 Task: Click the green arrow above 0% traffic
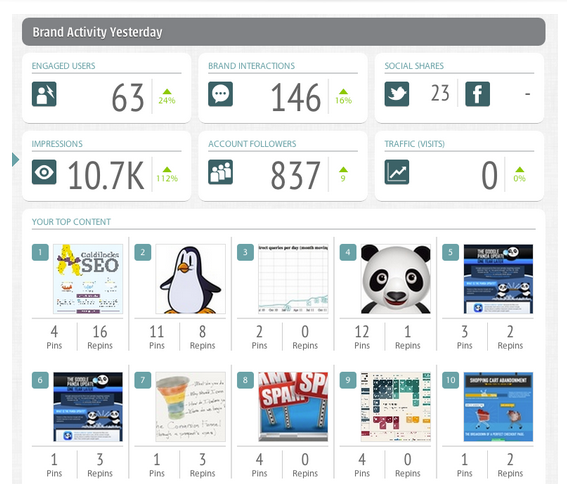(520, 170)
